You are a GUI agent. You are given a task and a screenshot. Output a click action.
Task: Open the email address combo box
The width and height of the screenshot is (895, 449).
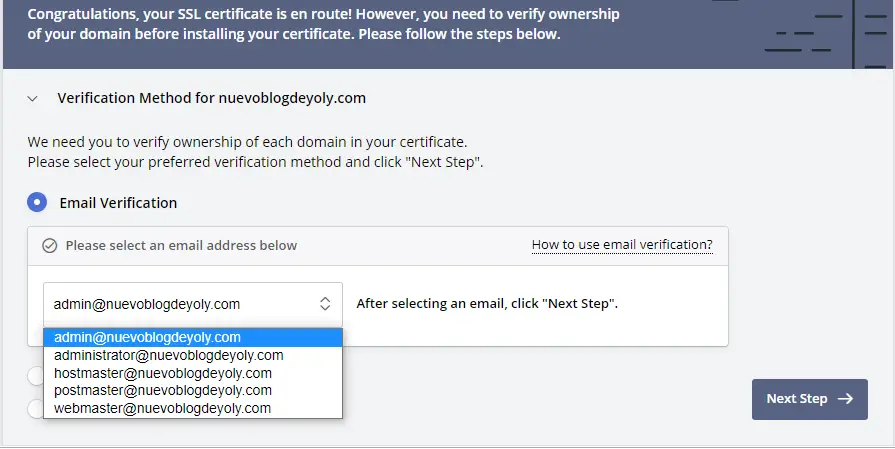[x=193, y=304]
